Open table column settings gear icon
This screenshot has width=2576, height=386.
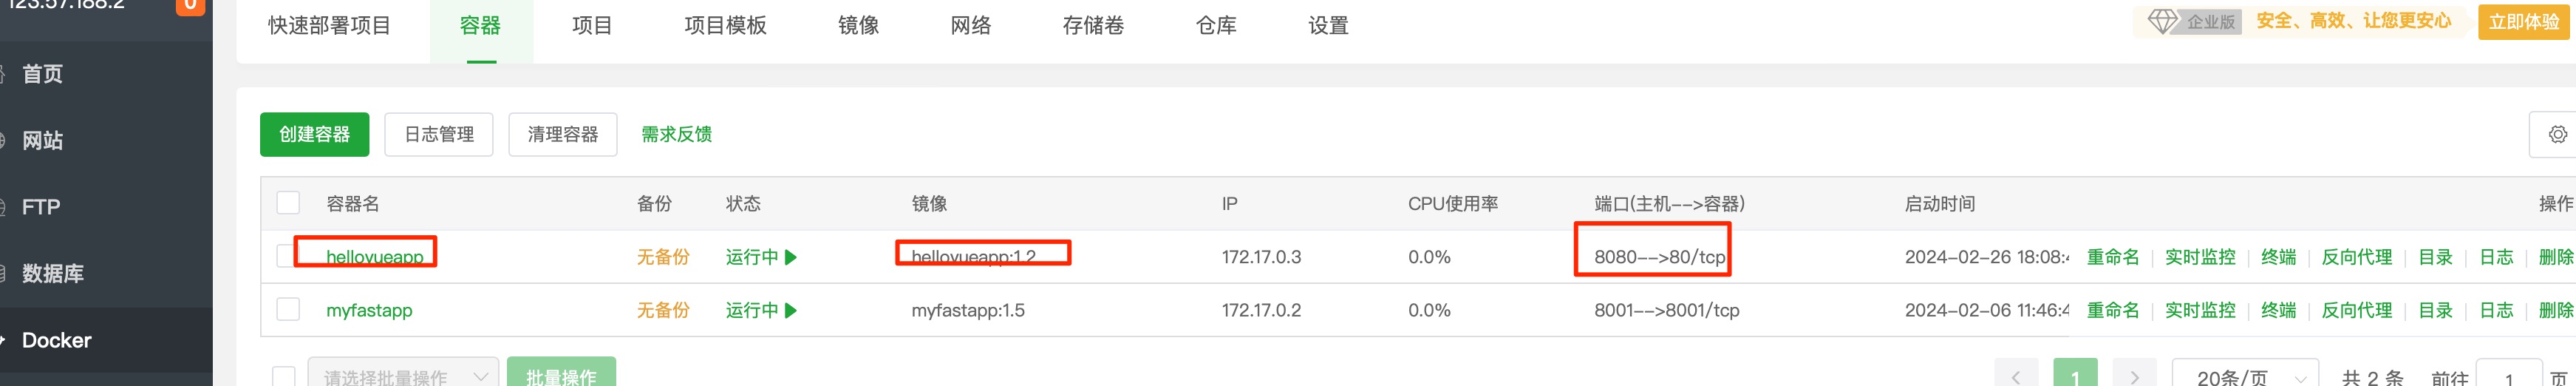(2557, 134)
